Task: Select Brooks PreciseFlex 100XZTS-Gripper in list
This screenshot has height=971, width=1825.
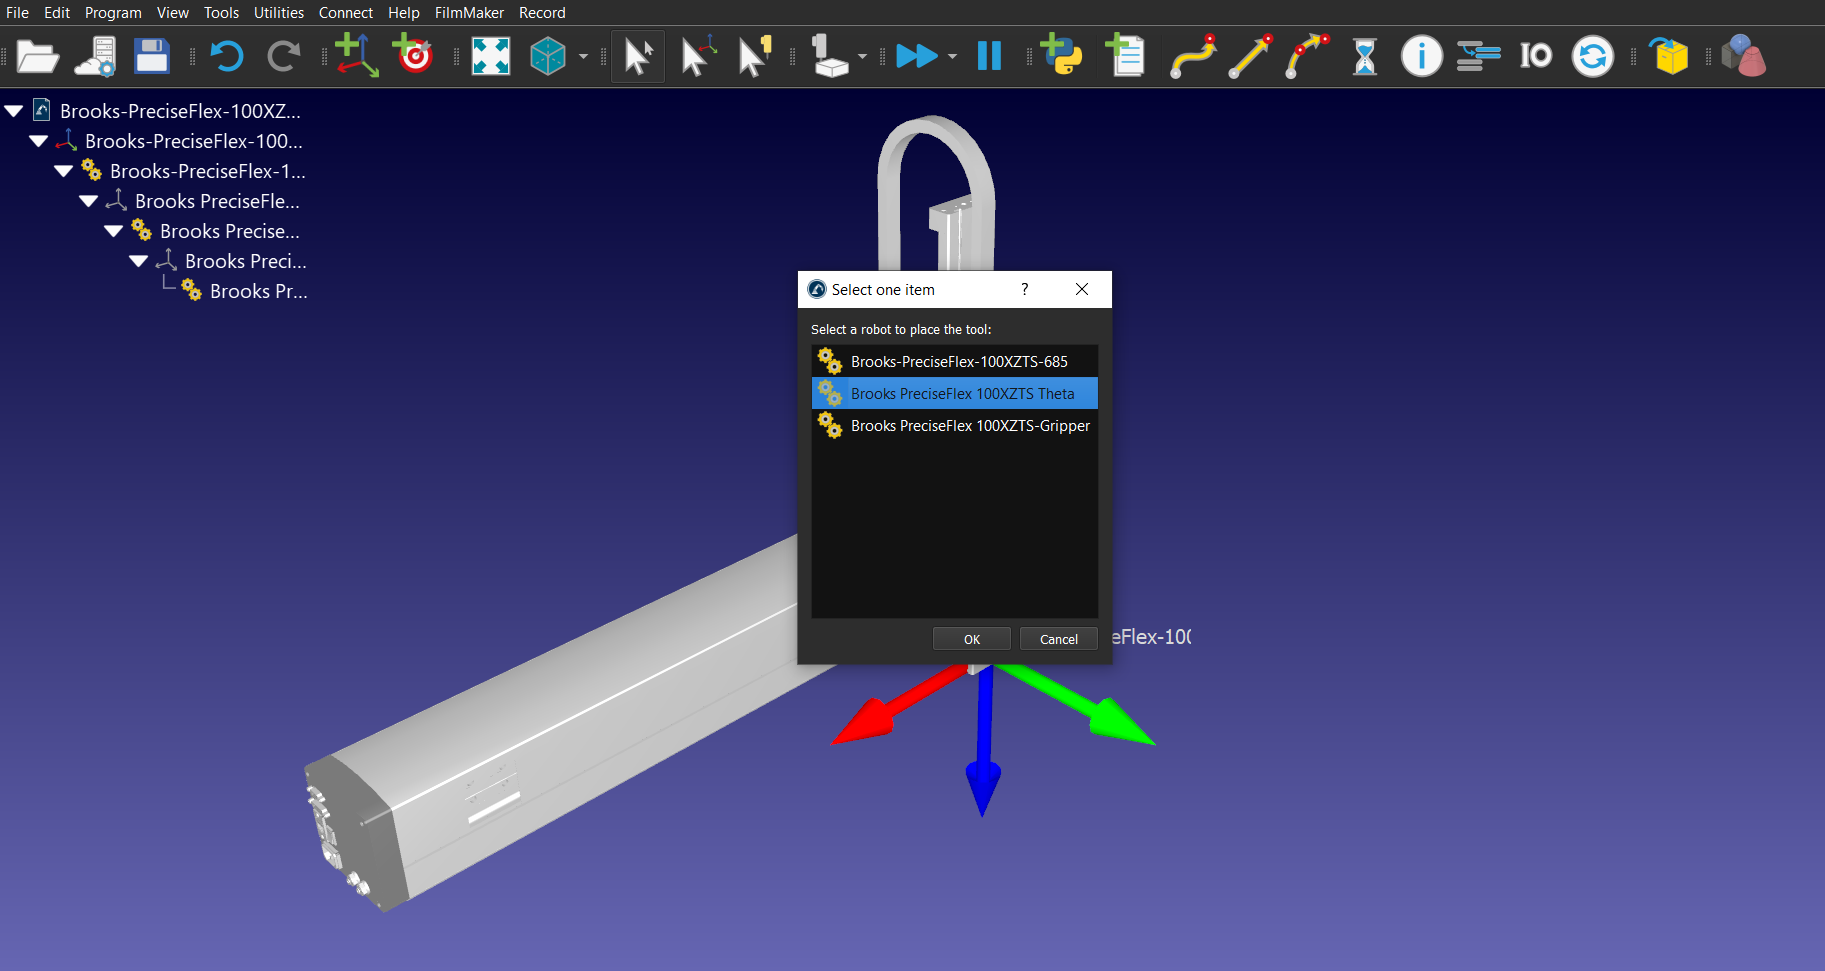Action: click(x=969, y=426)
